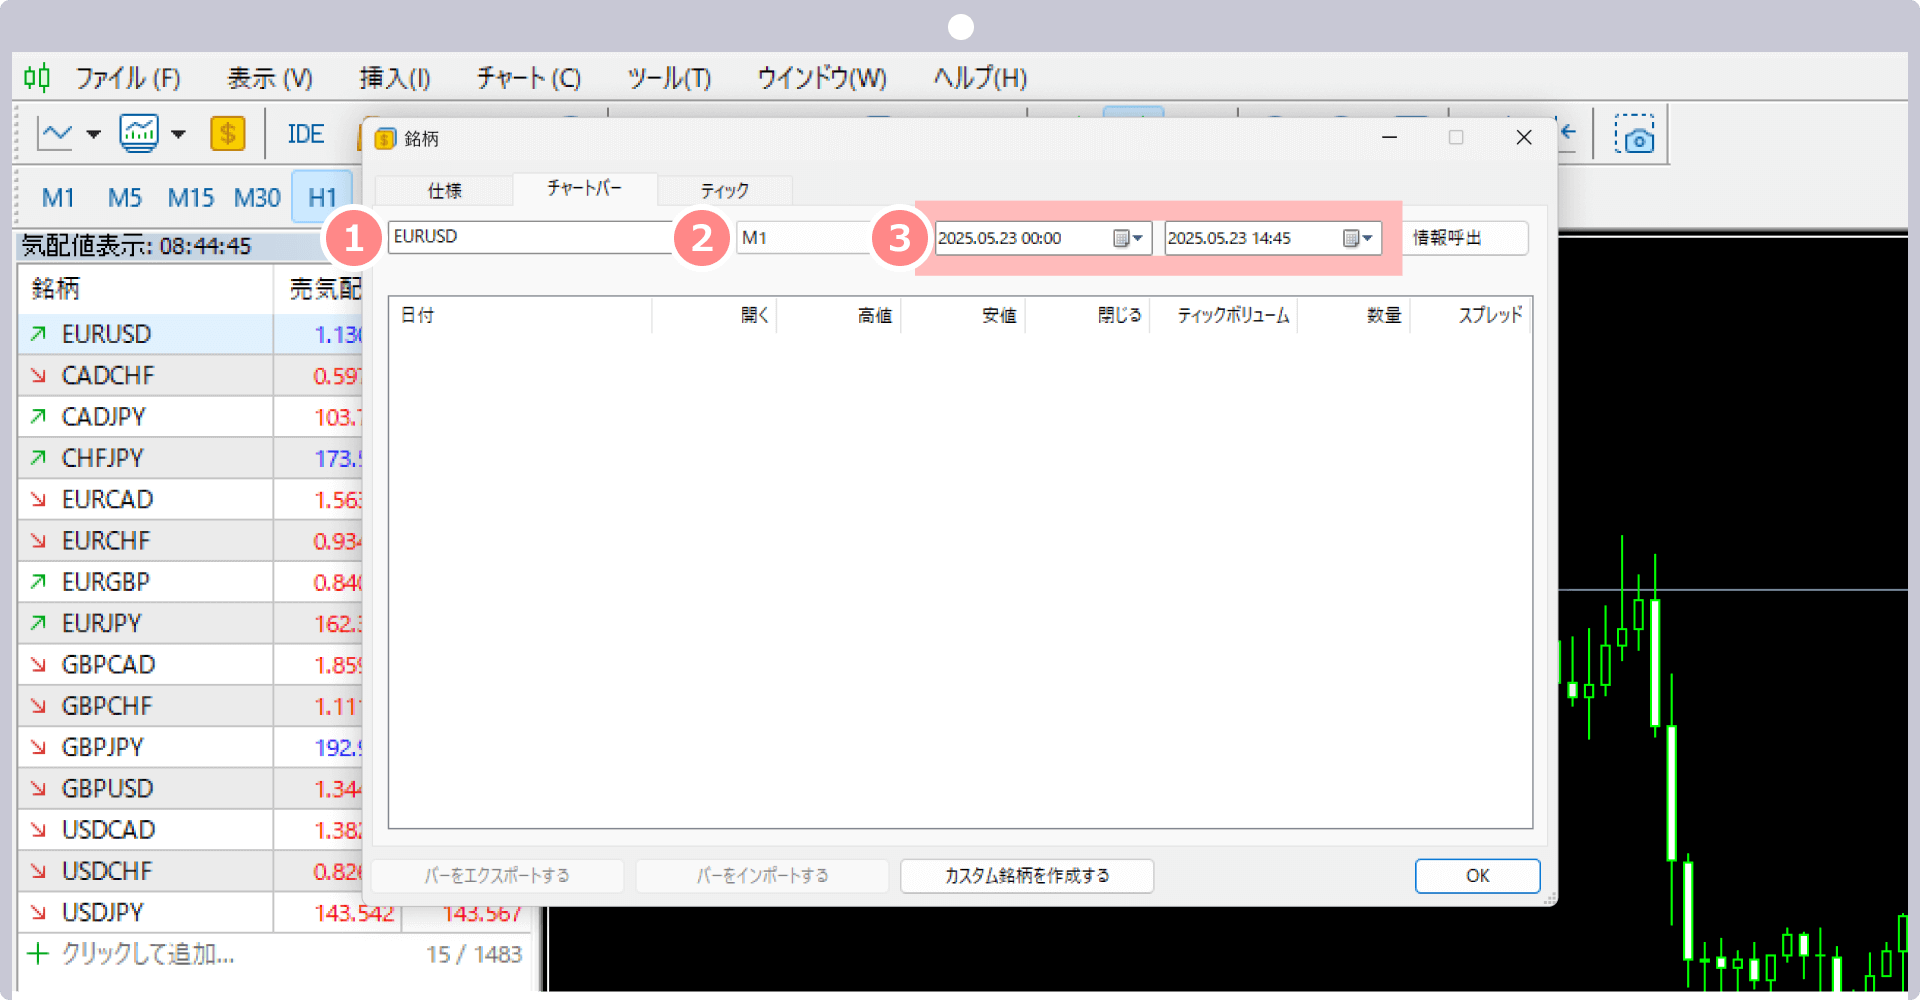This screenshot has width=1920, height=1000.
Task: Select the M1 timeframe button
Action: coord(58,198)
